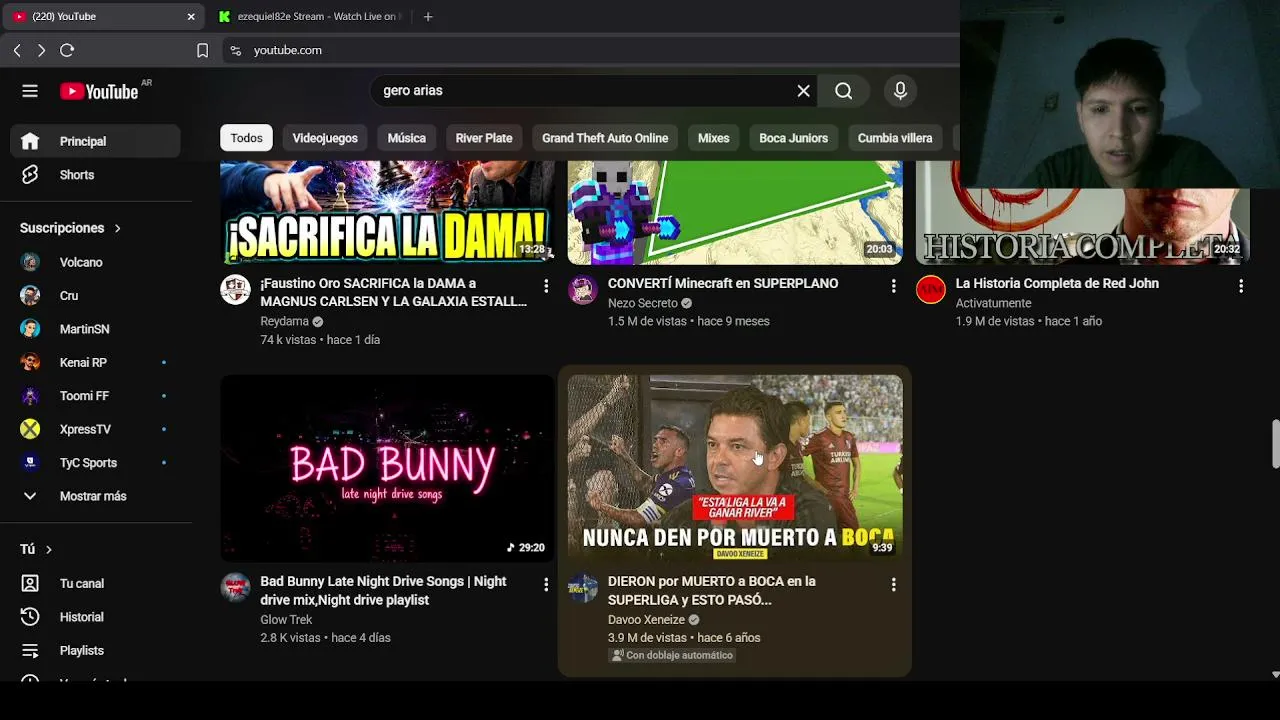The height and width of the screenshot is (720, 1280).
Task: Open the Bad Bunny Late Night Drive Songs title
Action: click(x=383, y=591)
